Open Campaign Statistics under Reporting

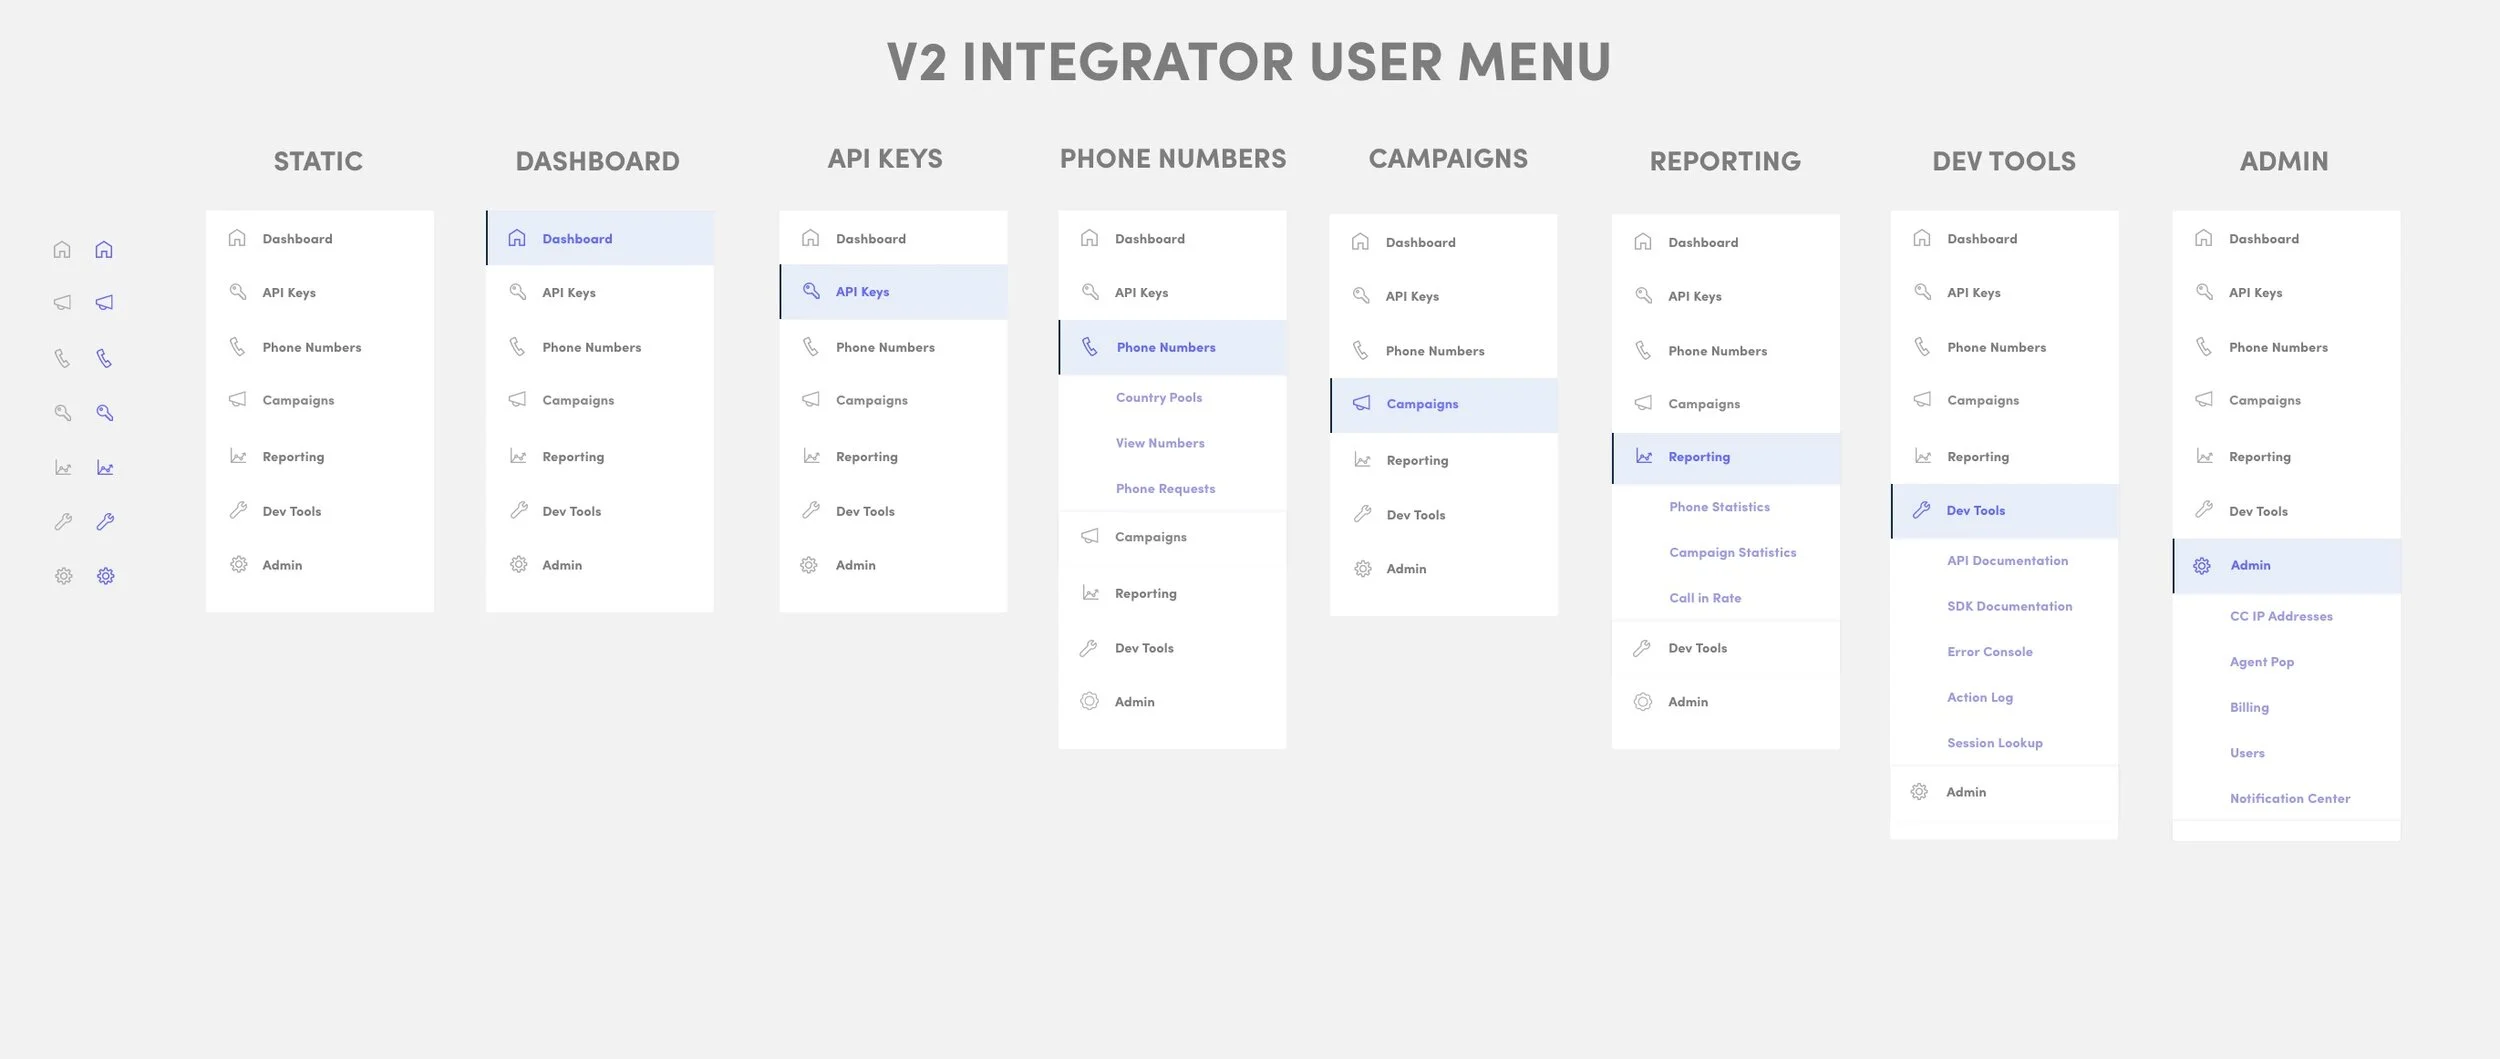coord(1732,553)
